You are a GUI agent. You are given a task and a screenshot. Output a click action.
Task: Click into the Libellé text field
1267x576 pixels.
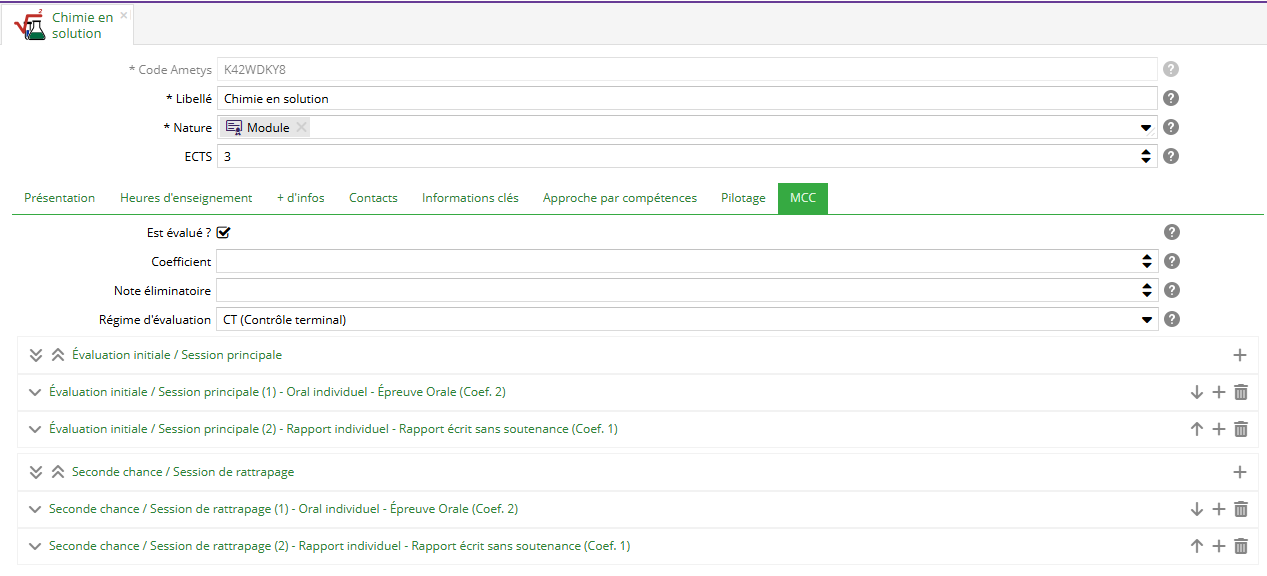click(x=686, y=98)
